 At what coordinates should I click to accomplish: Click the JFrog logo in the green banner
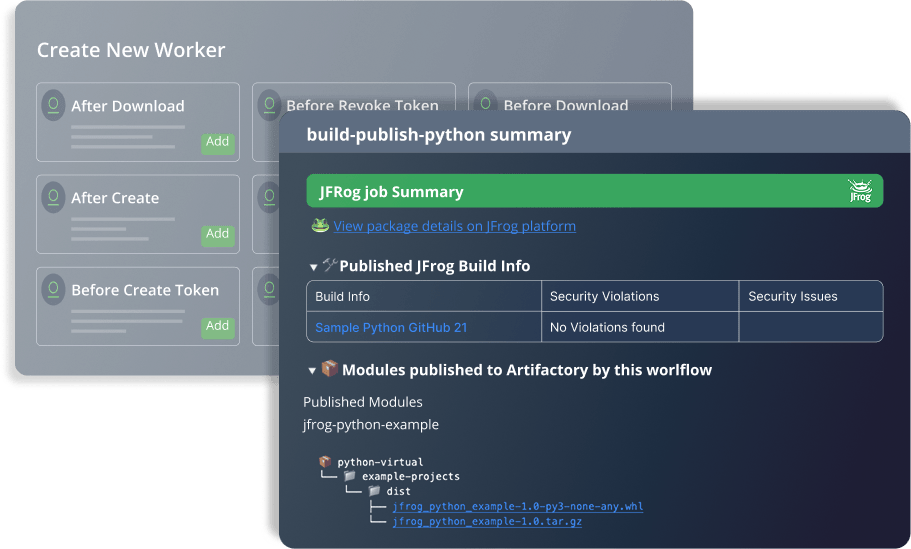coord(860,191)
